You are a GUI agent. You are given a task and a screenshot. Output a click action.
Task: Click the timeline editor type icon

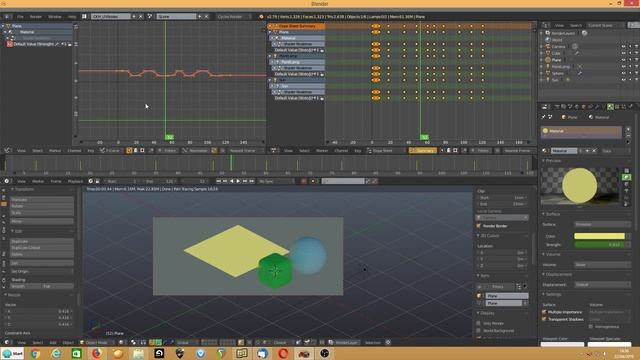pyautogui.click(x=7, y=181)
